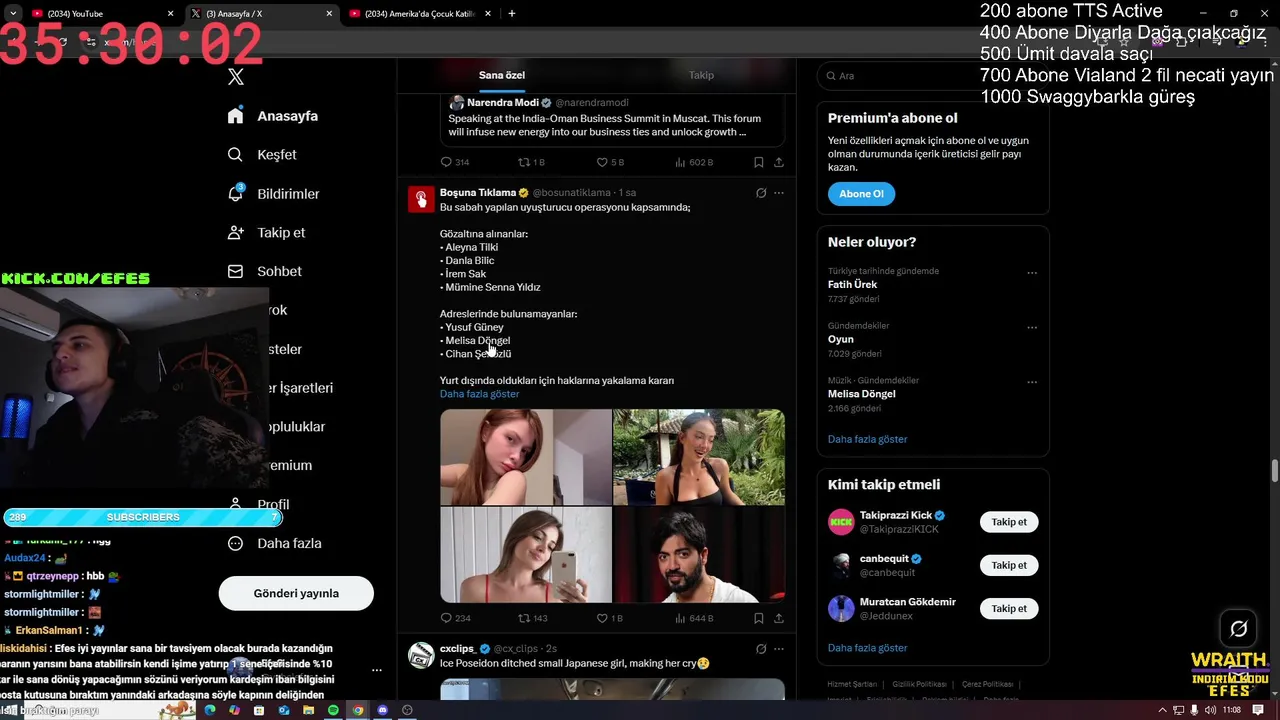Open top-right outdoor woman photo in post
This screenshot has width=1280, height=720.
pos(699,457)
